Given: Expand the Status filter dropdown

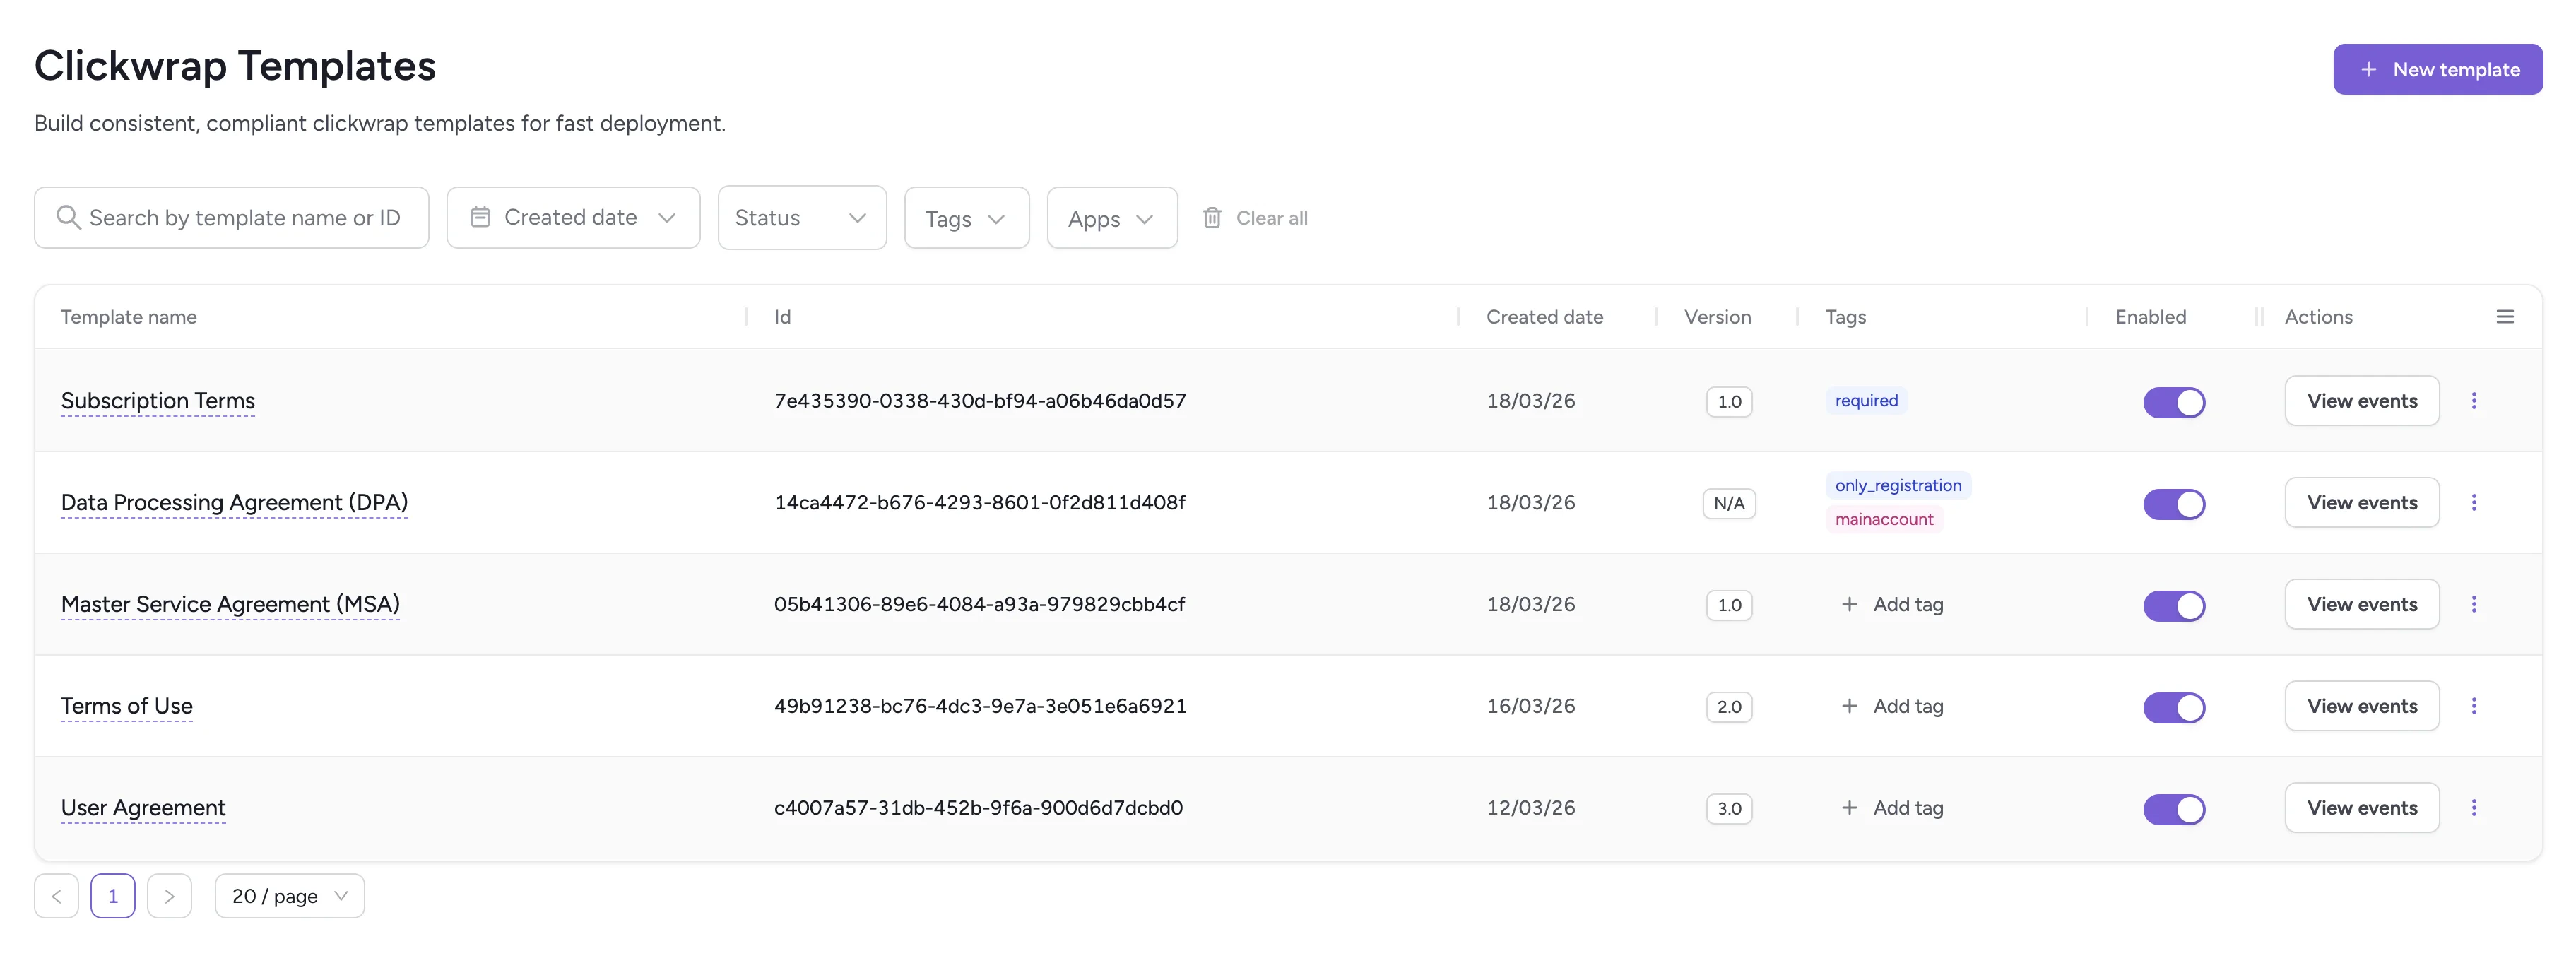Looking at the screenshot, I should click(x=801, y=218).
